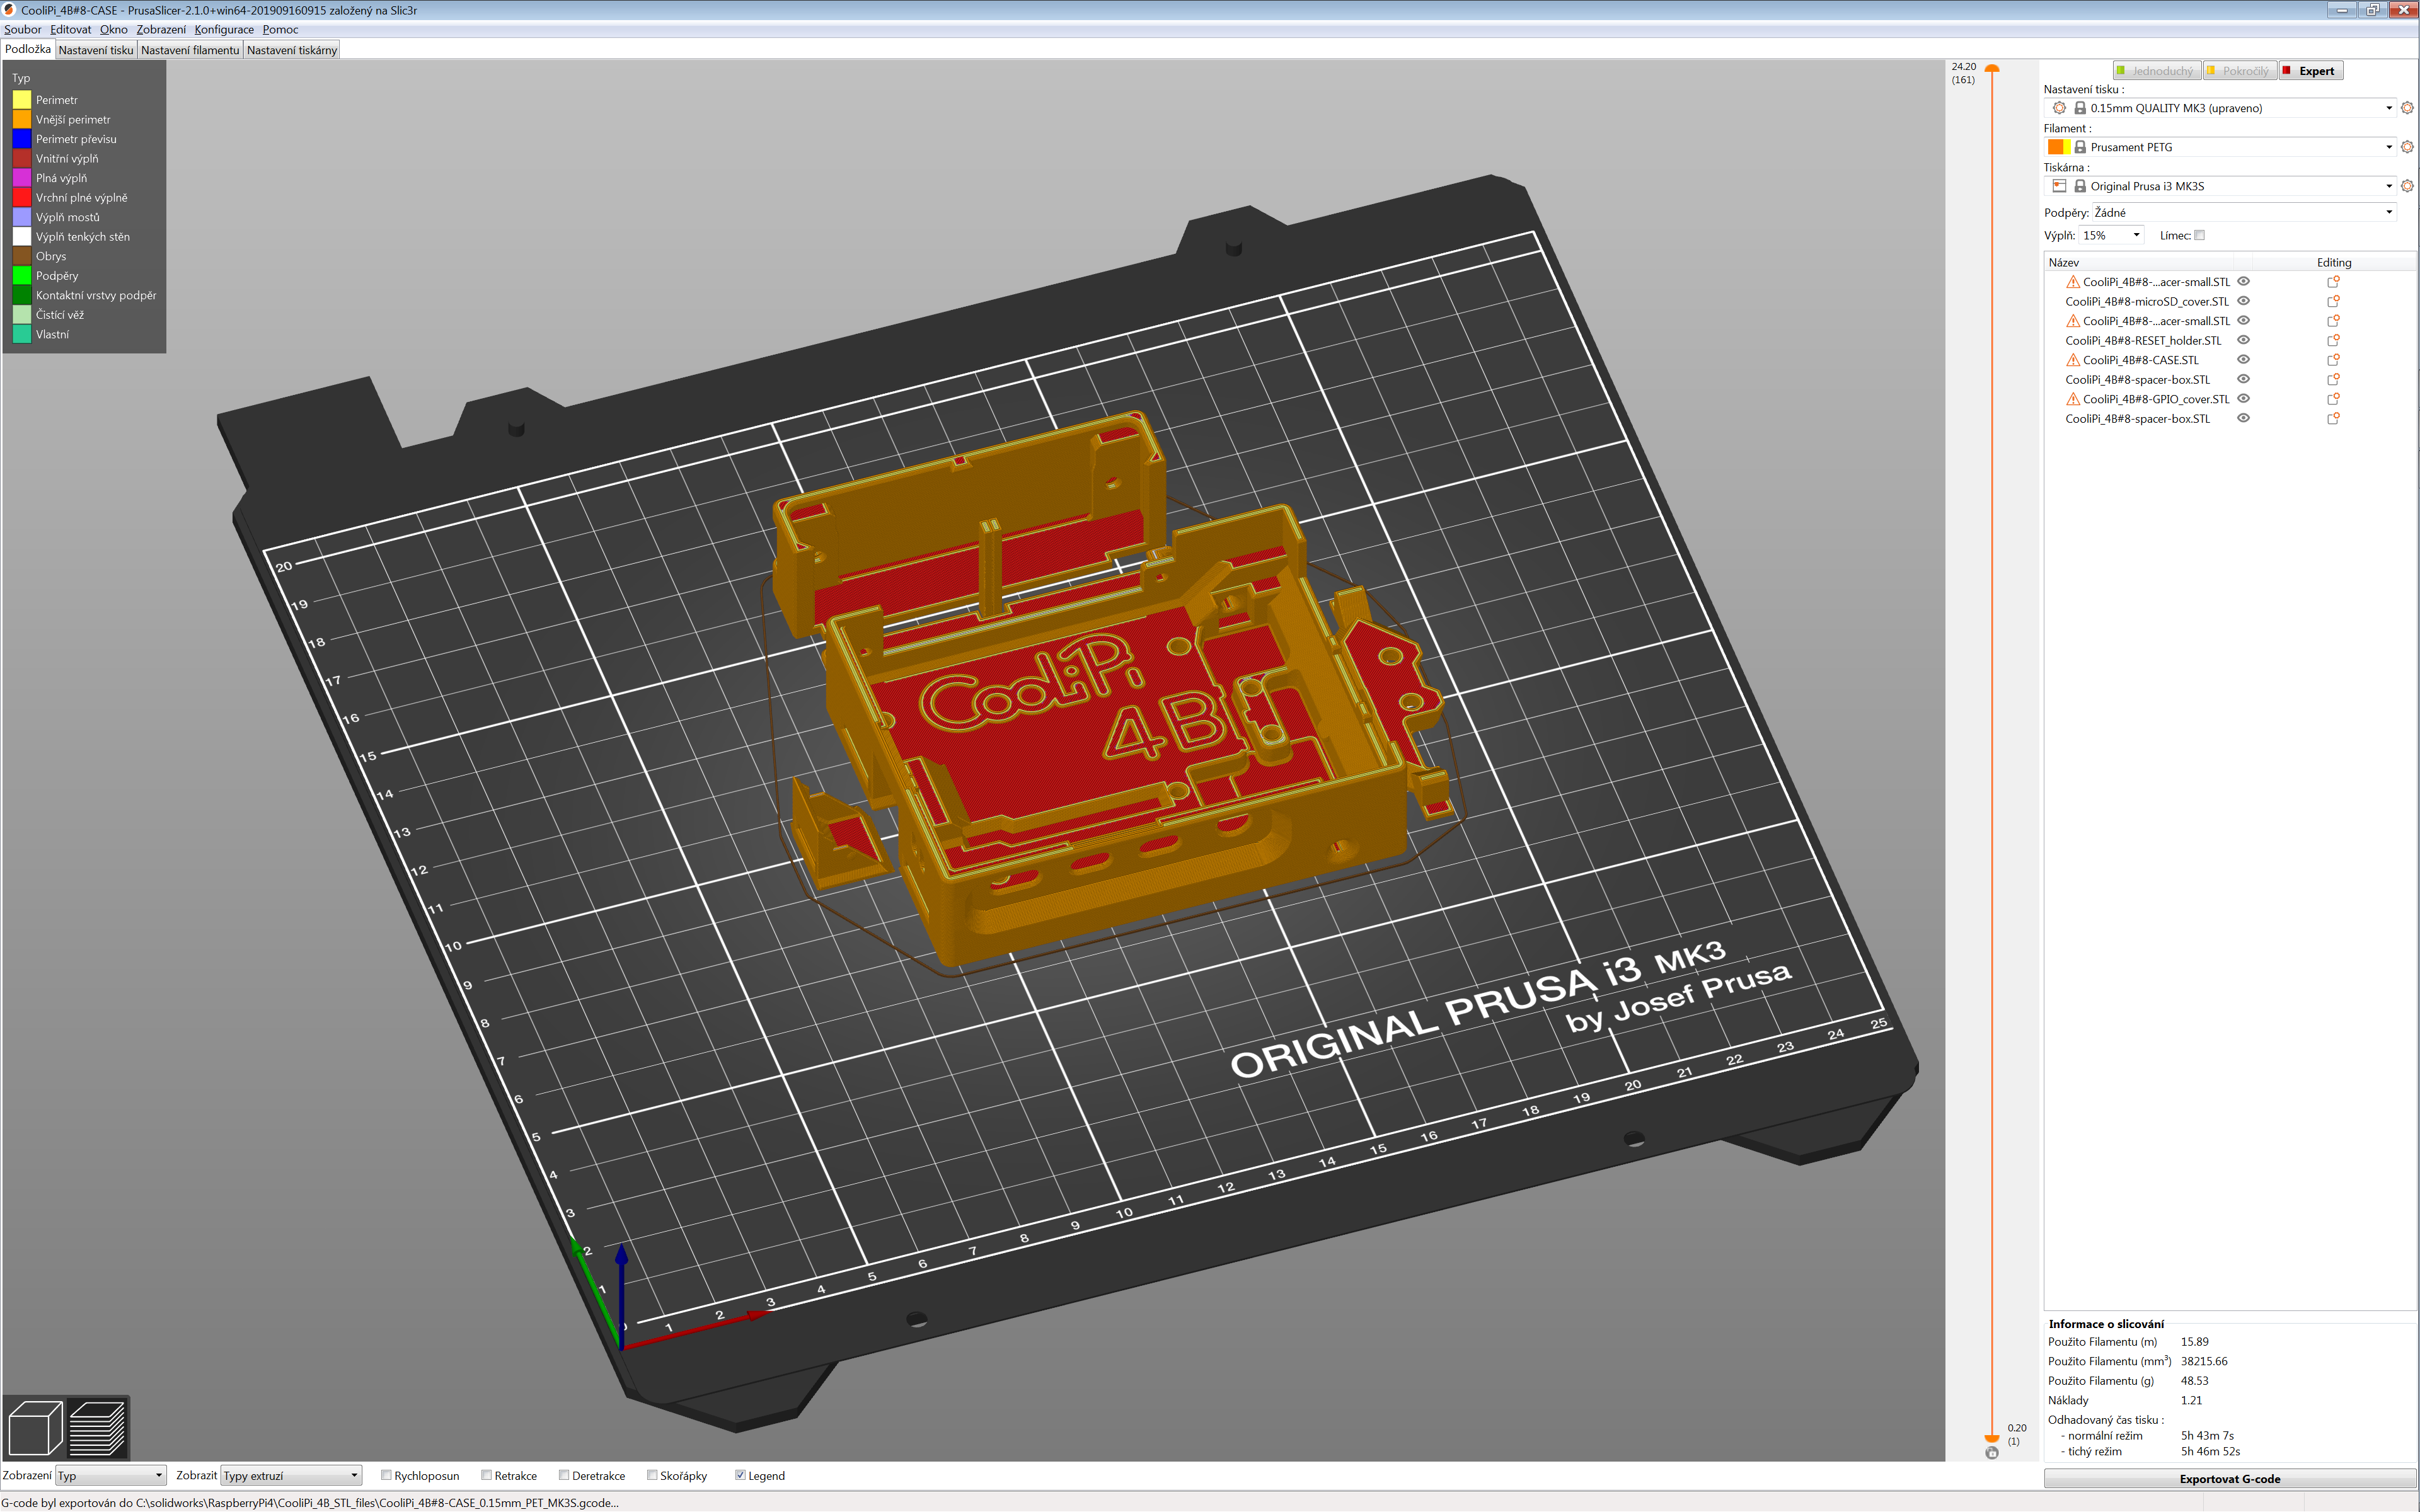Click editing icon for RESET_holder.STL row

point(2333,340)
